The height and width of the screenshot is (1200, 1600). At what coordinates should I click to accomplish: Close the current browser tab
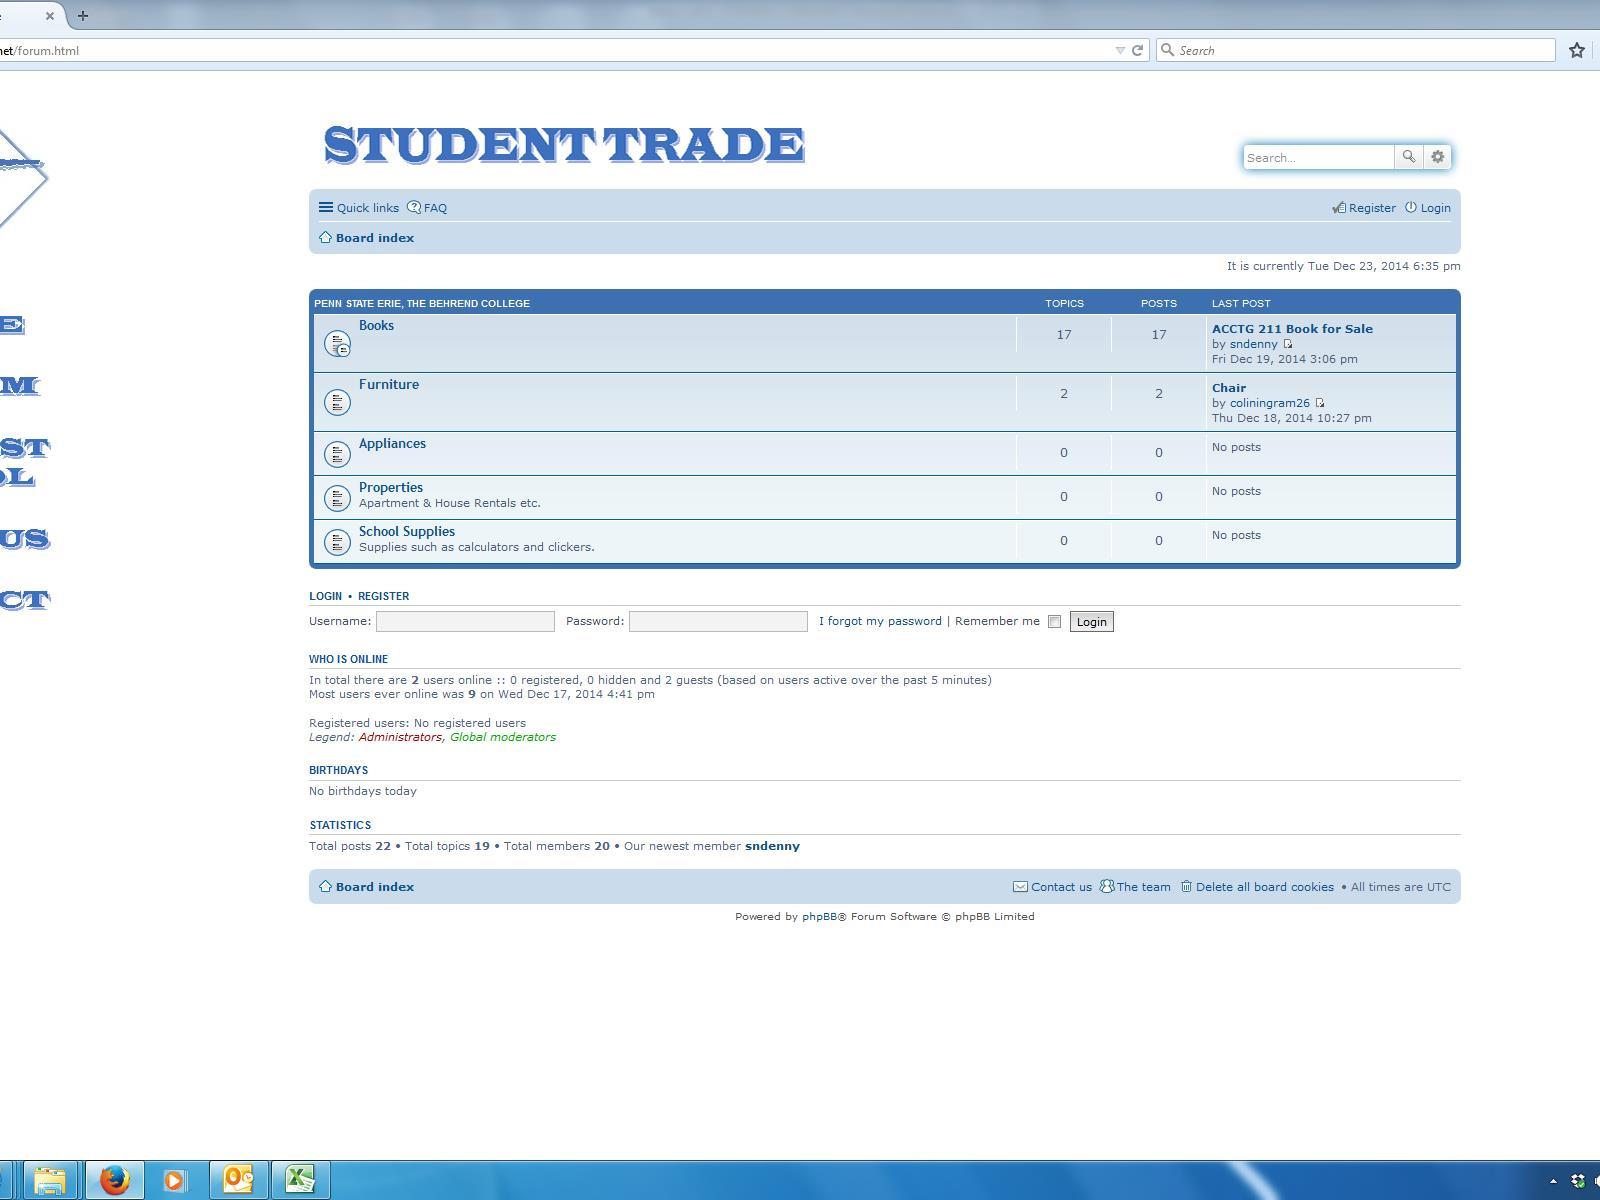(x=49, y=15)
